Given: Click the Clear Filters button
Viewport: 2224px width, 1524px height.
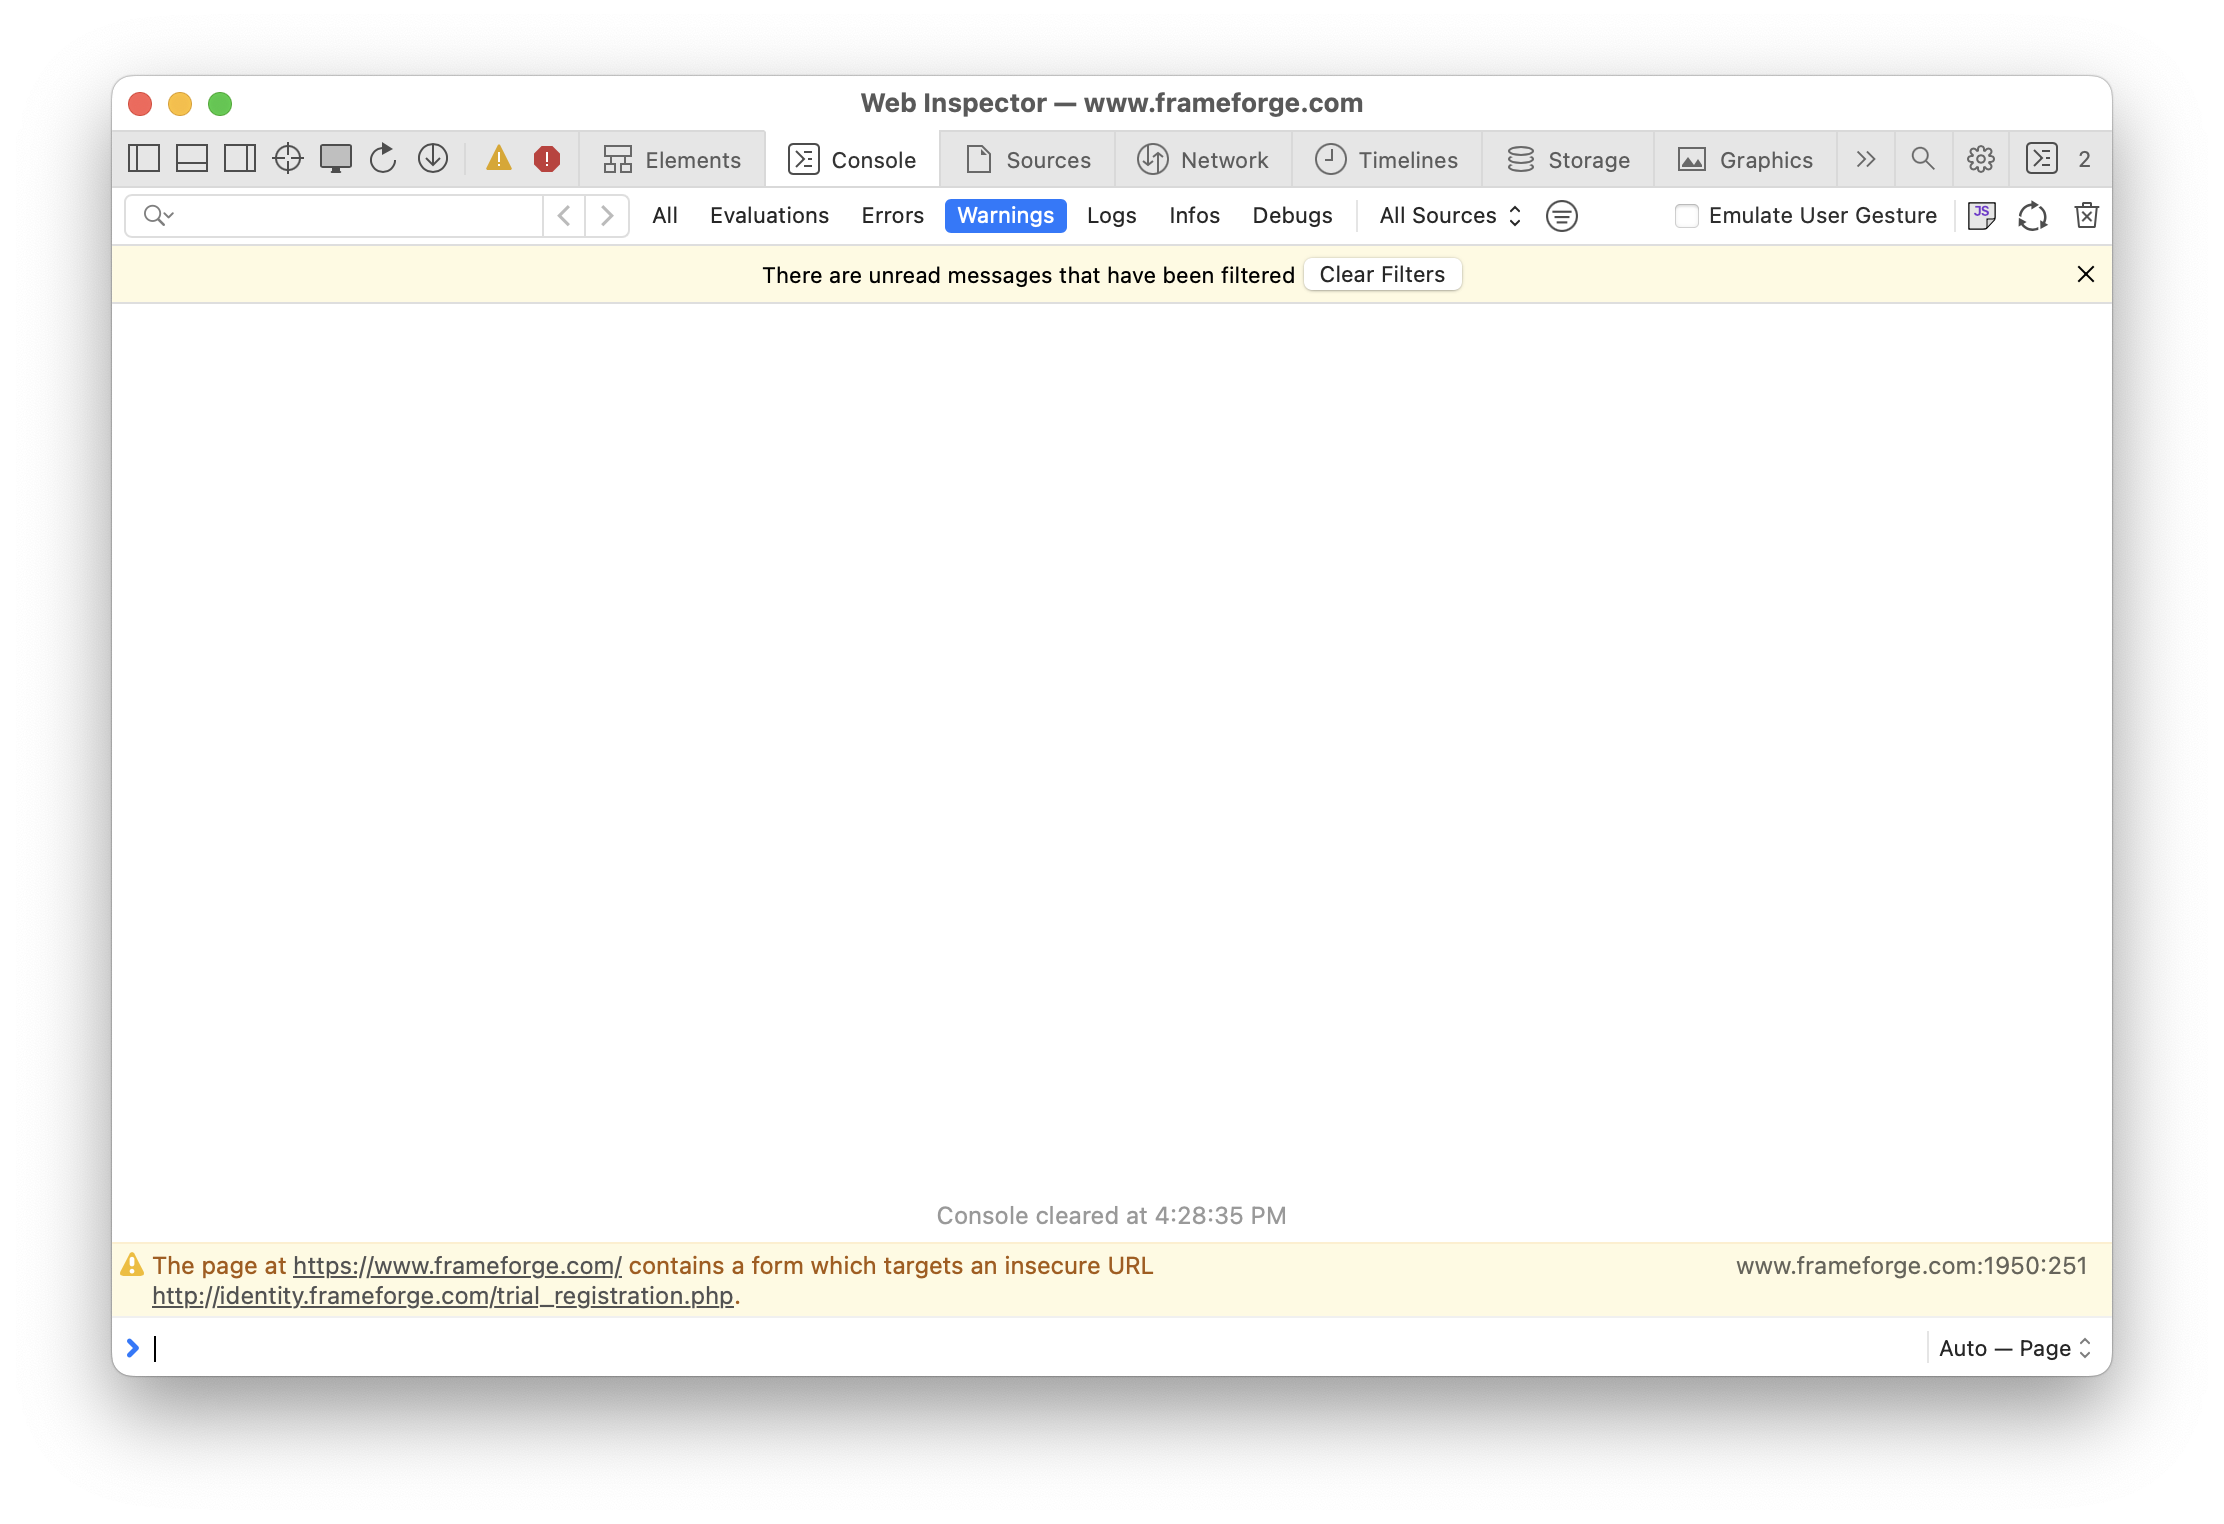Looking at the screenshot, I should click(x=1382, y=275).
